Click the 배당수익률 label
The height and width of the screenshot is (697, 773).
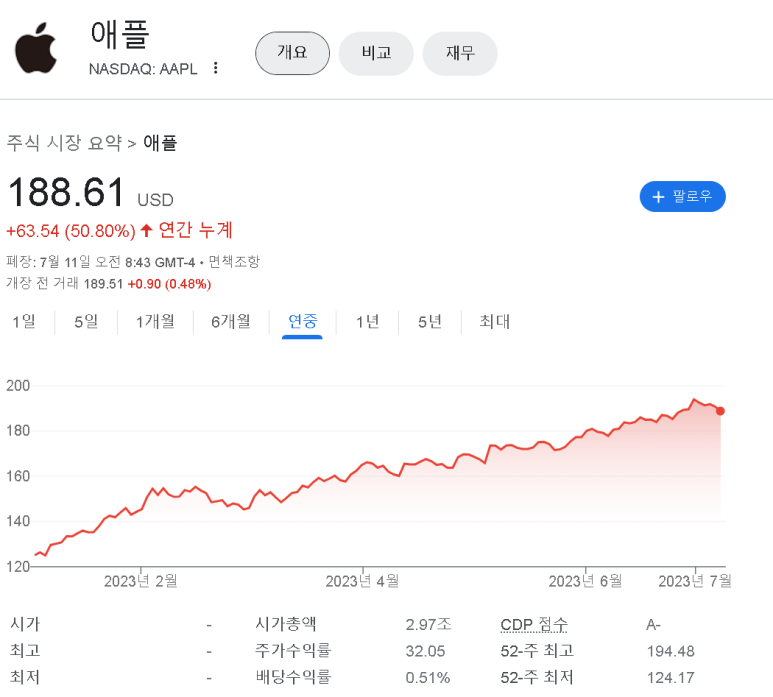(x=293, y=677)
